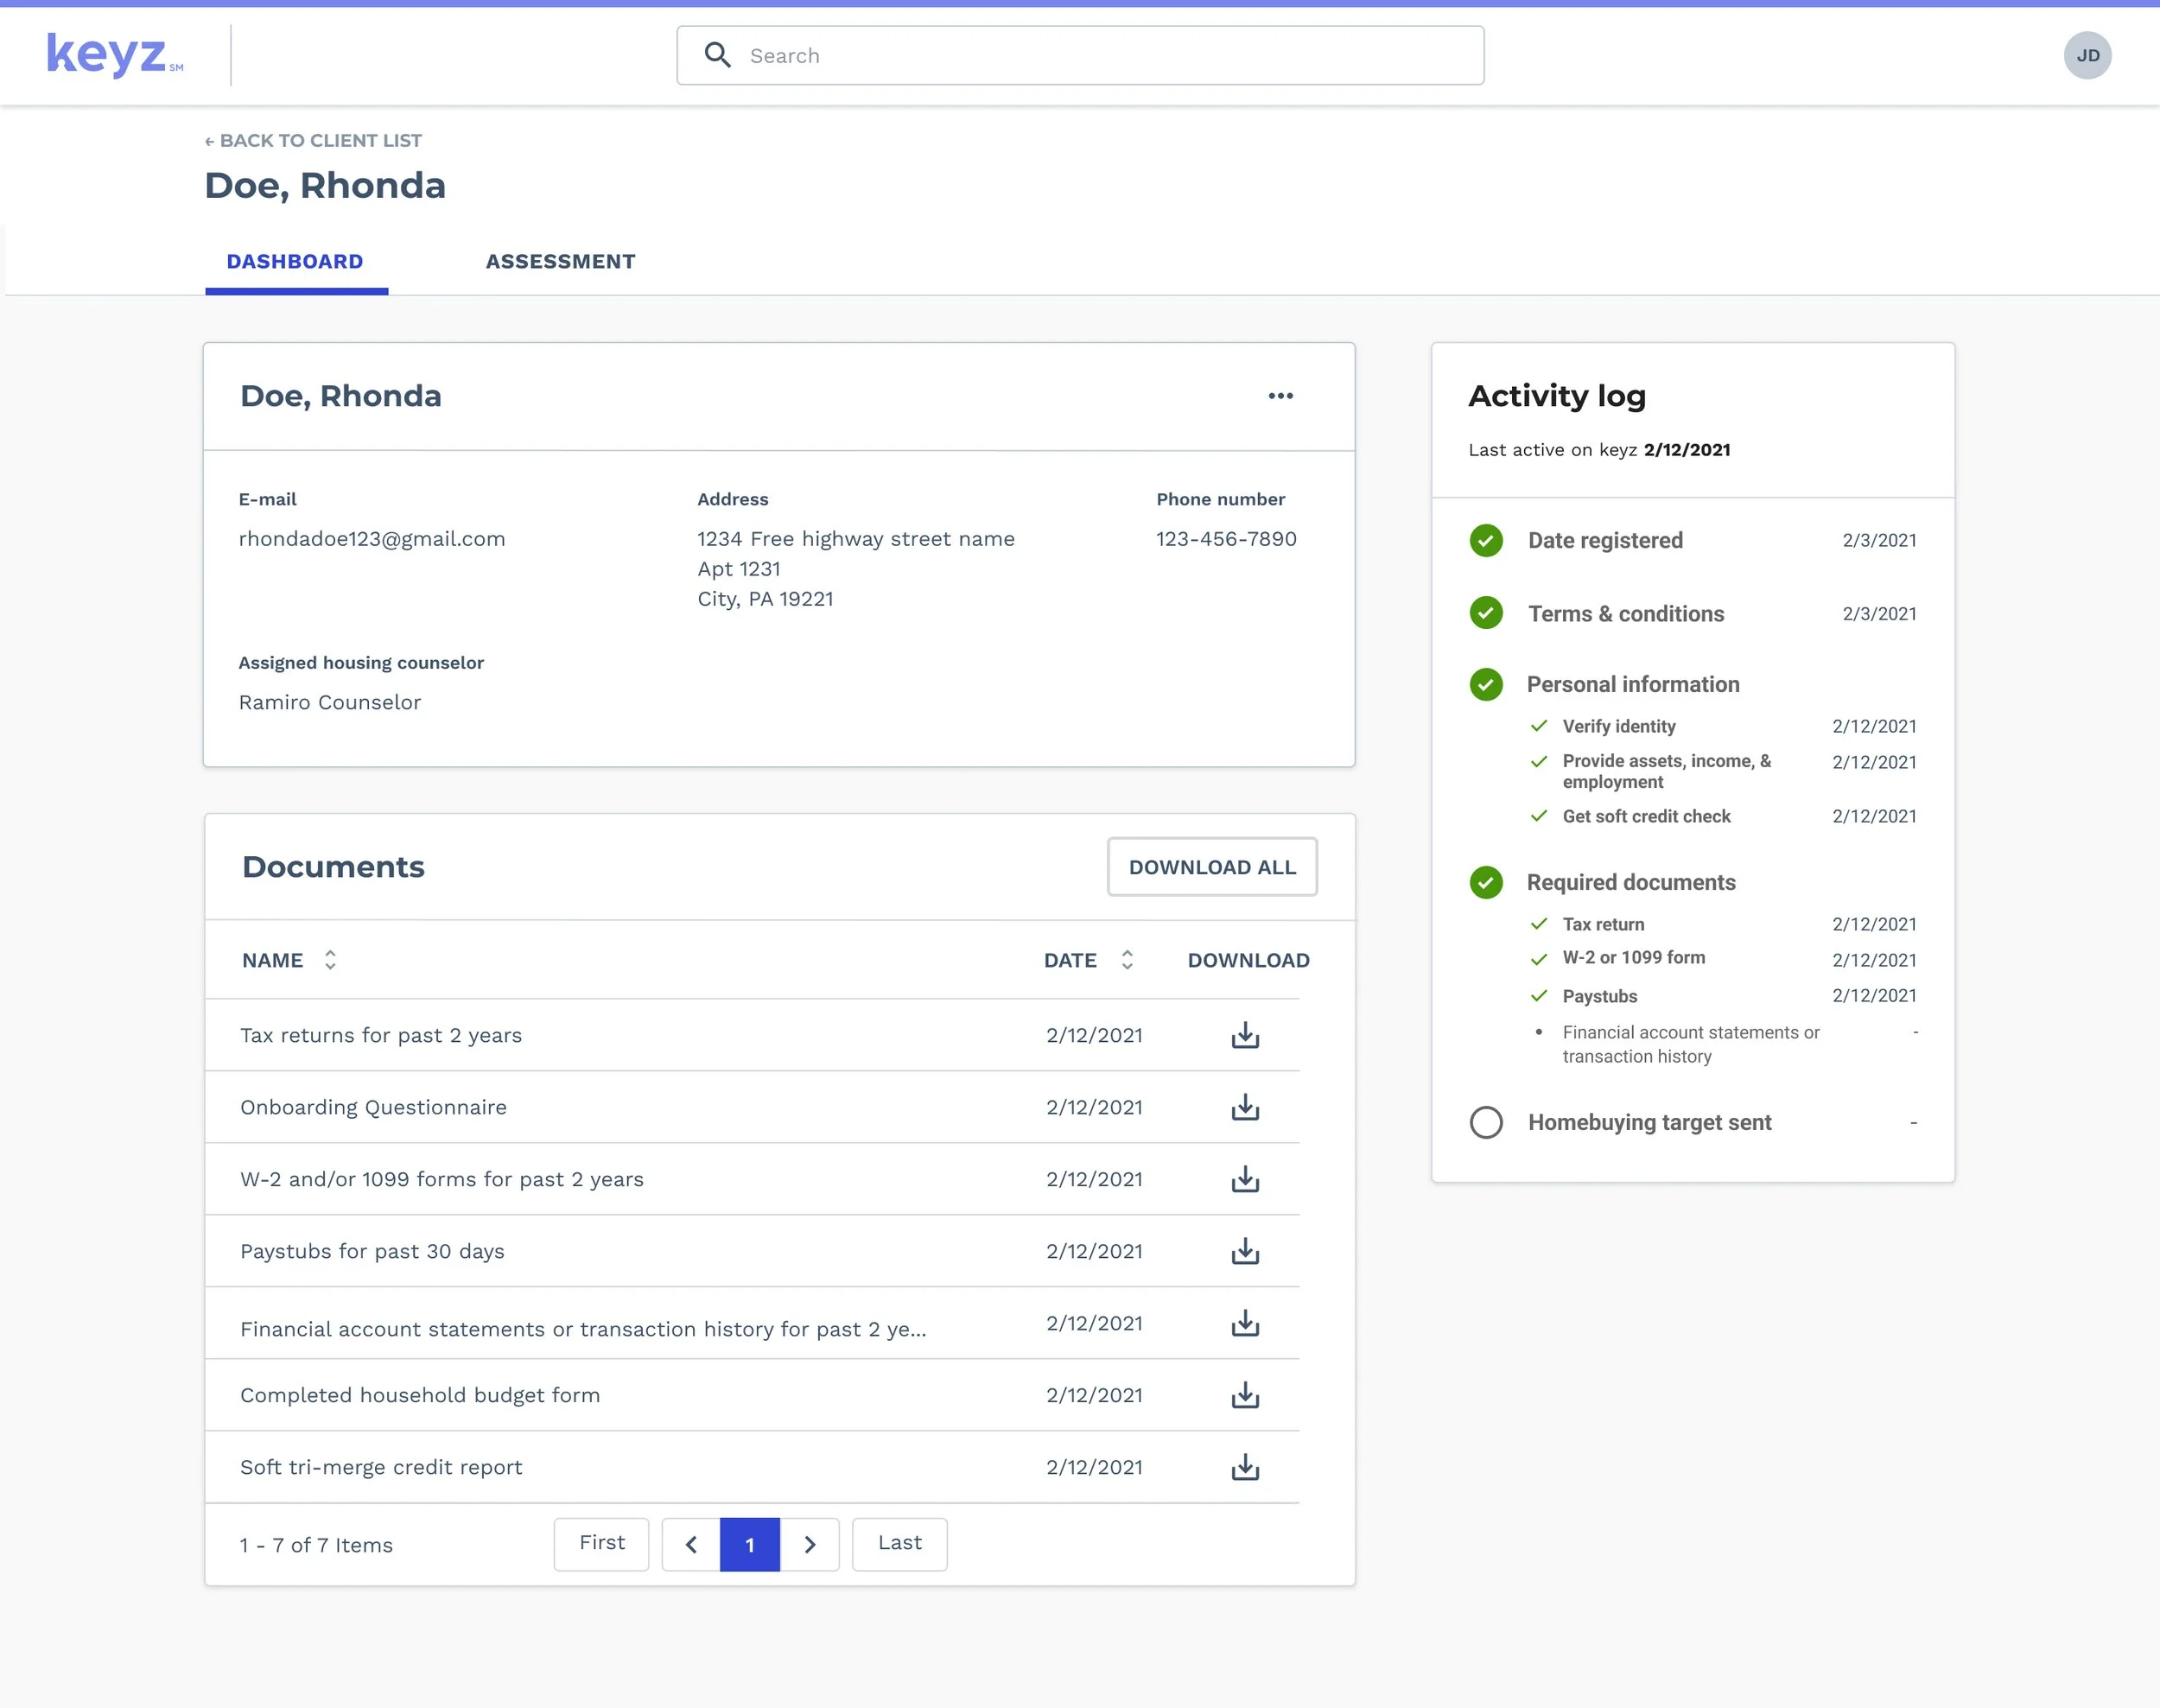Open the JD user avatar menu
2160x1708 pixels.
2087,55
